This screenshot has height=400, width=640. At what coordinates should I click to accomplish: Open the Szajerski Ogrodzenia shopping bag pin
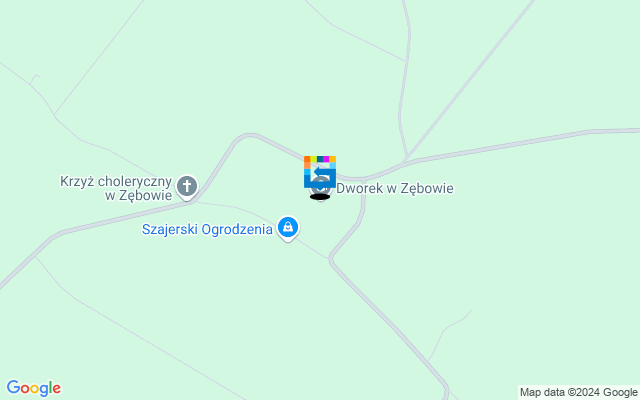288,227
